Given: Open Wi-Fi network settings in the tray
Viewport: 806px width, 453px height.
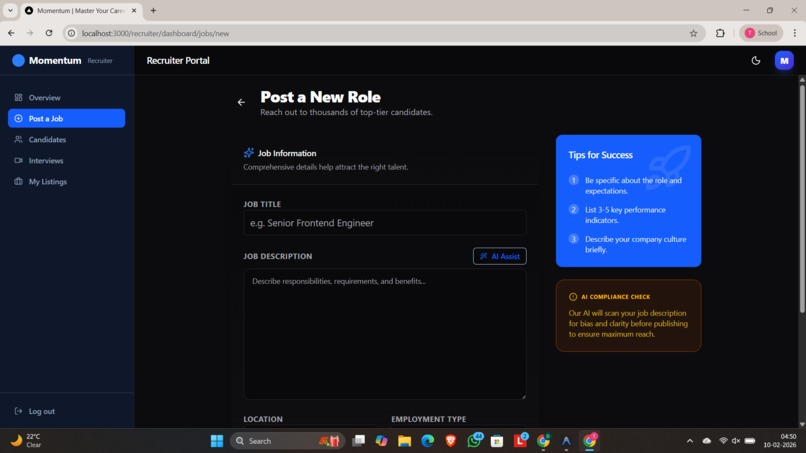Looking at the screenshot, I should [x=723, y=441].
